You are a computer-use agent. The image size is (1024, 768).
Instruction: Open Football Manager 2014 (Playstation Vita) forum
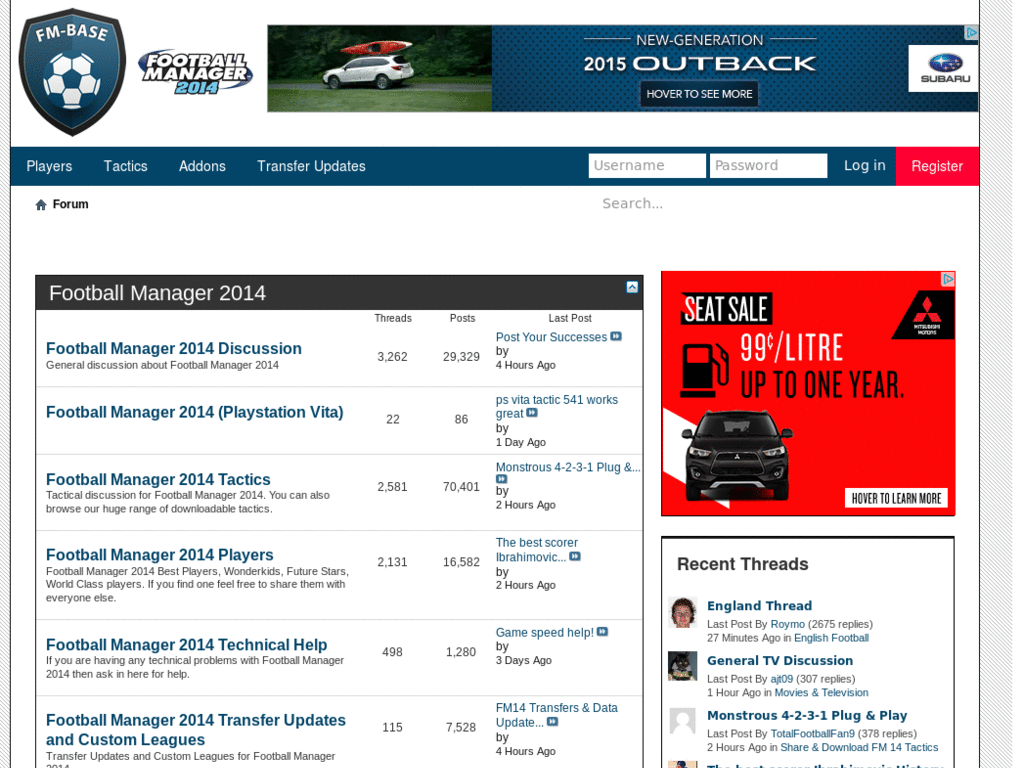tap(195, 412)
